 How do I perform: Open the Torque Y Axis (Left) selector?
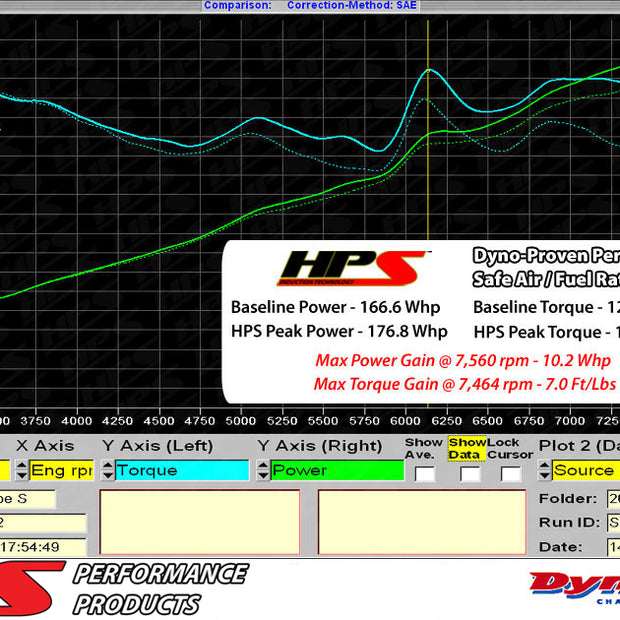click(x=182, y=470)
